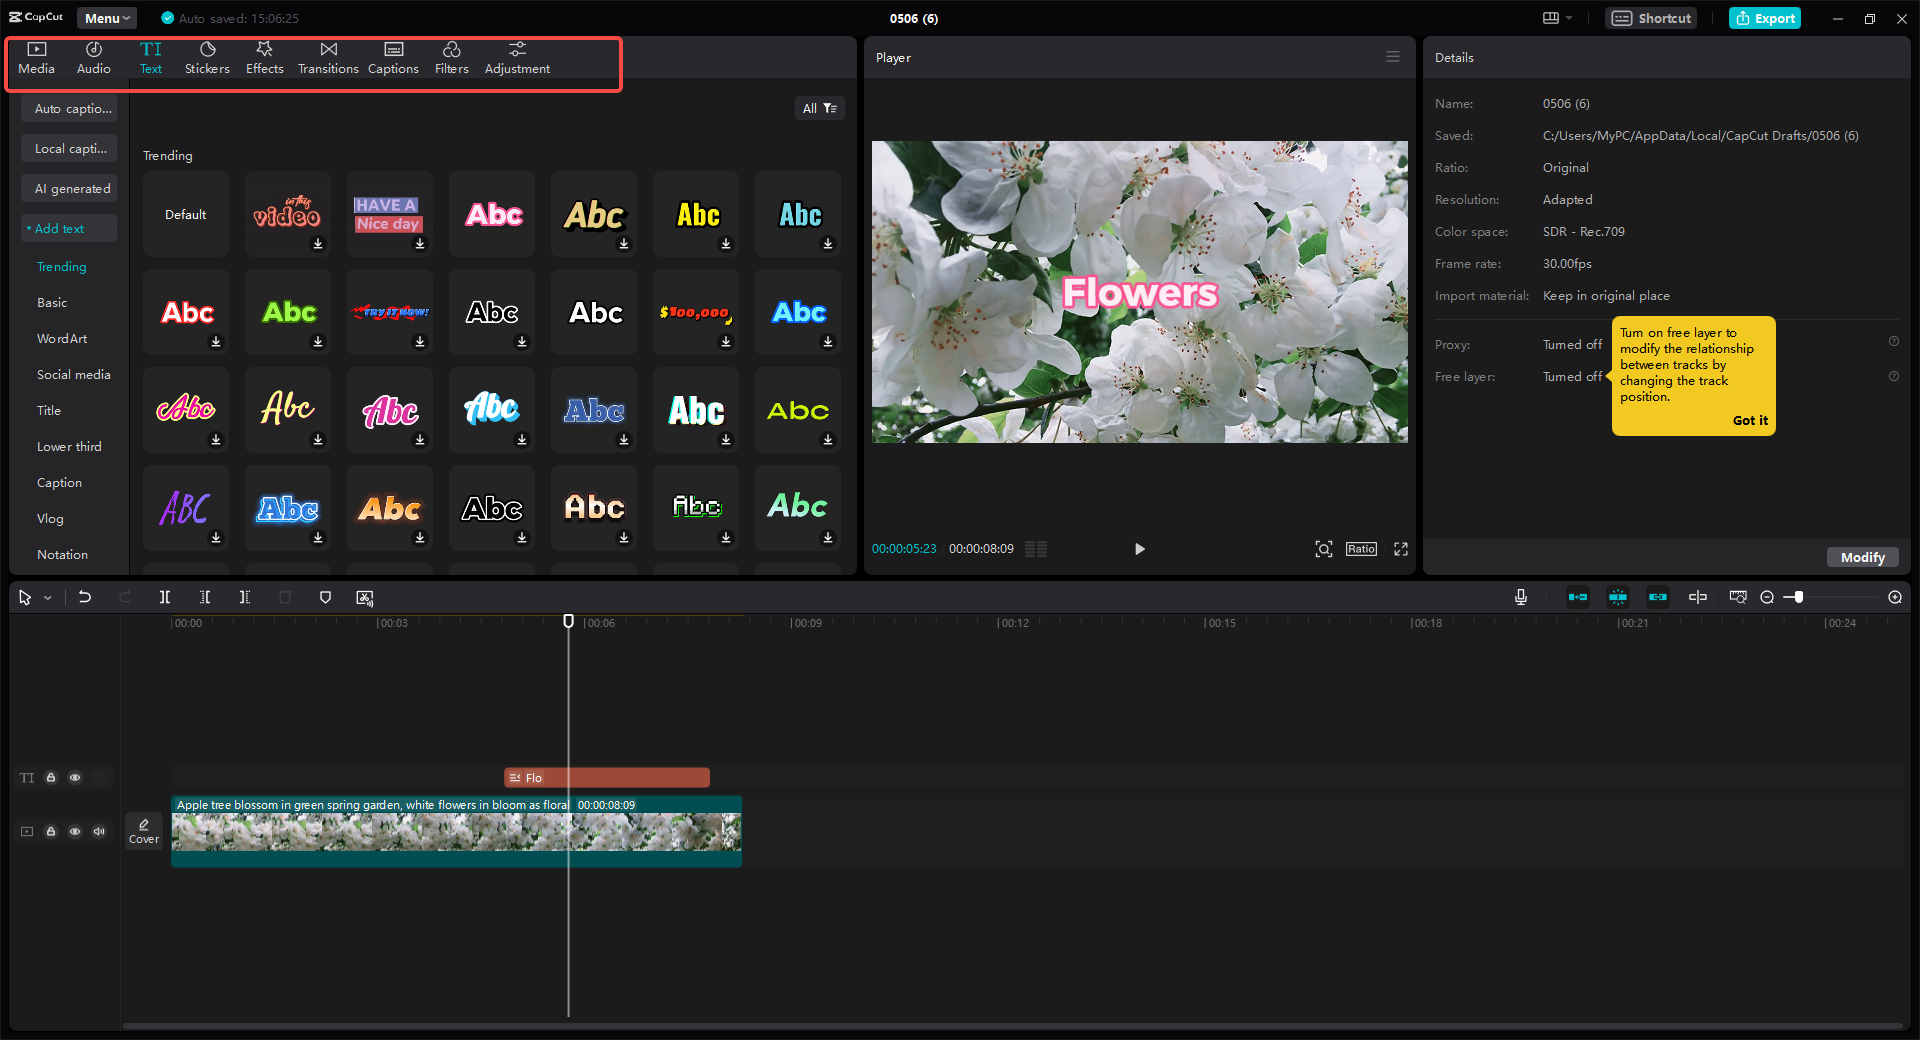Open the Menu dropdown

click(106, 18)
